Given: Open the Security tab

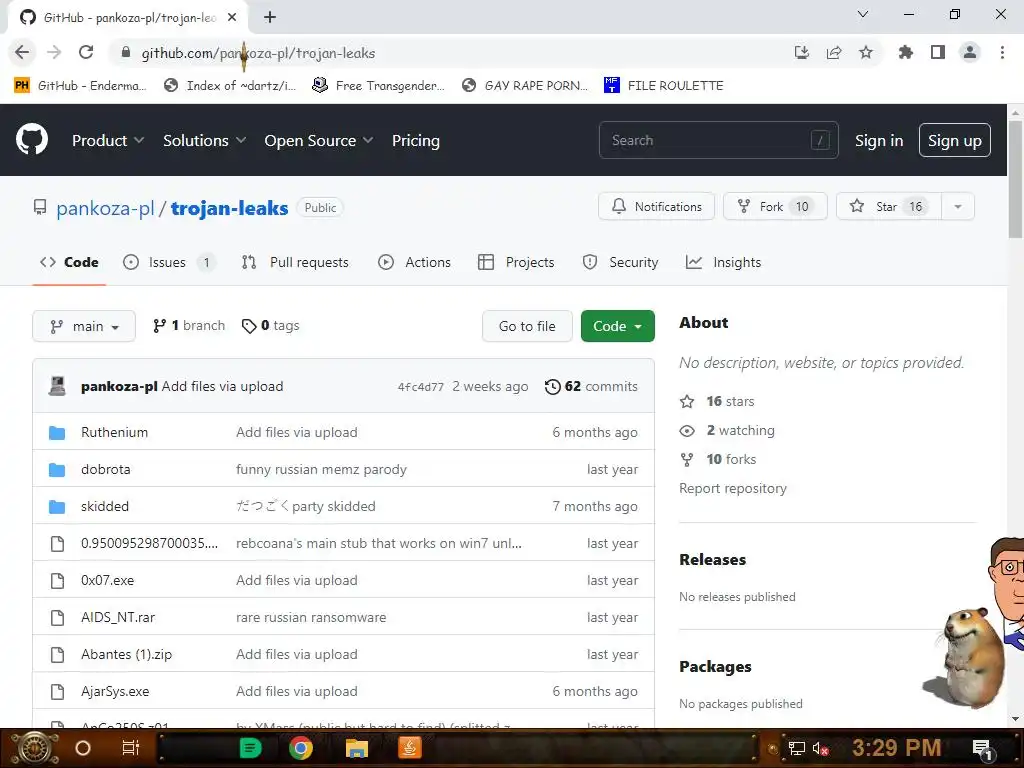Looking at the screenshot, I should [x=620, y=263].
